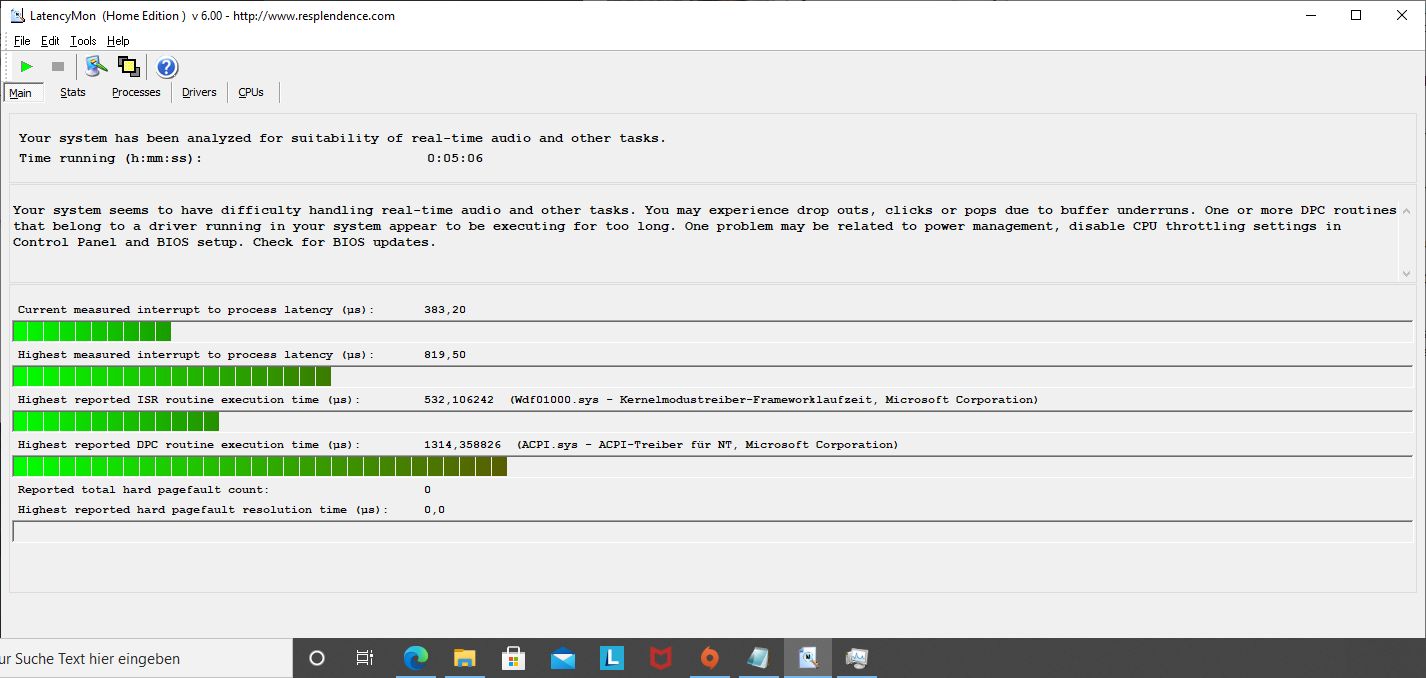Open the File menu
Screen dimensions: 1426x678
pyautogui.click(x=22, y=41)
